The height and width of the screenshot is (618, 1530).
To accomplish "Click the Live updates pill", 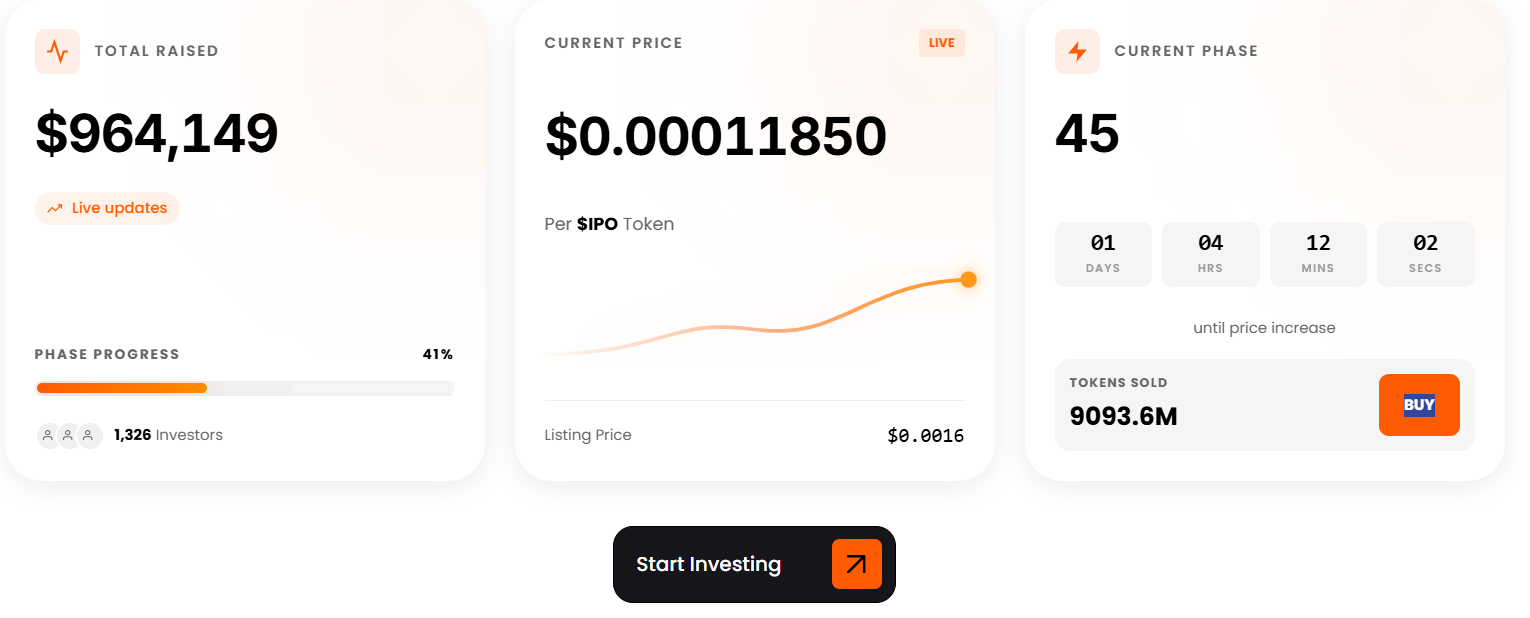I will 108,208.
